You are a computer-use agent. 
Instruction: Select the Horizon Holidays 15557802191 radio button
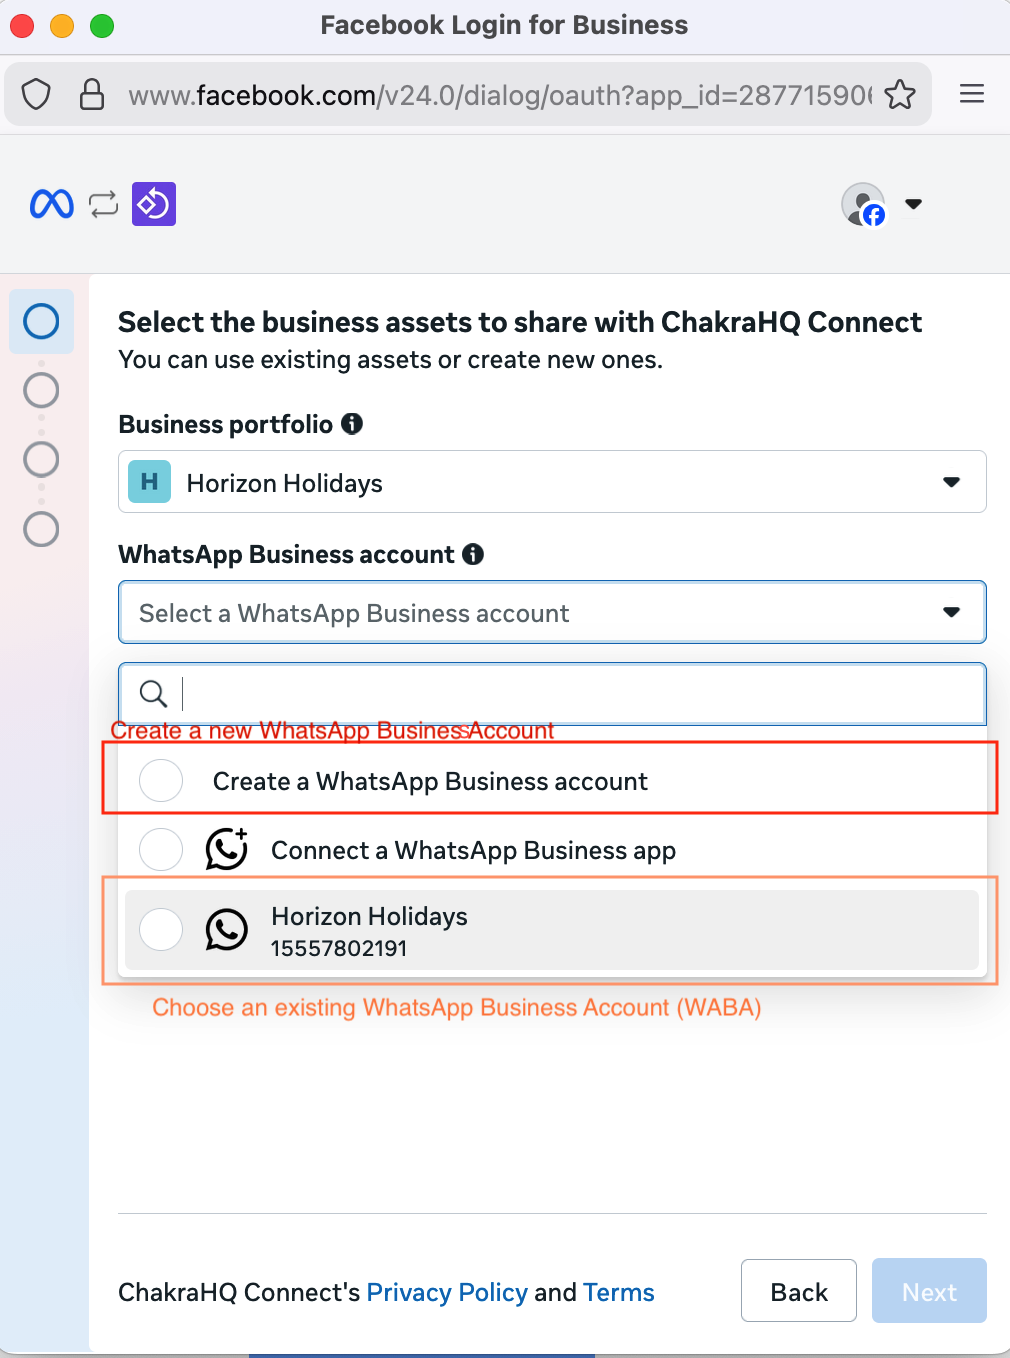[x=161, y=929]
